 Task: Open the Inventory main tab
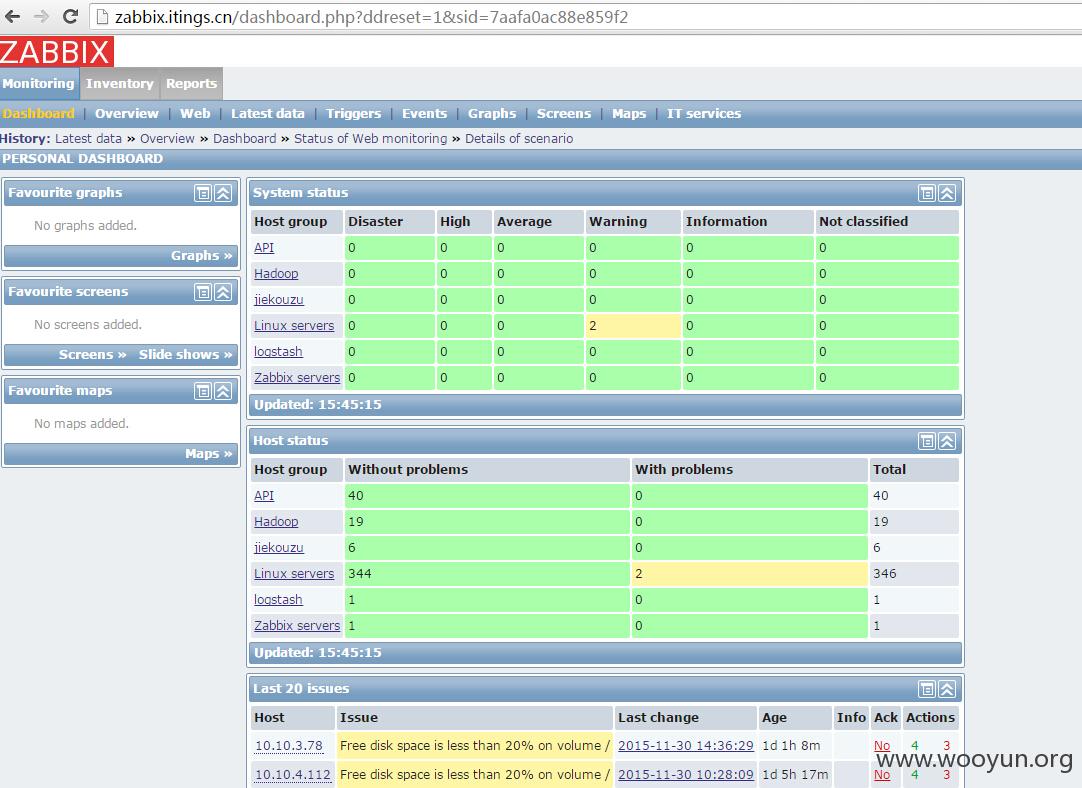(119, 83)
